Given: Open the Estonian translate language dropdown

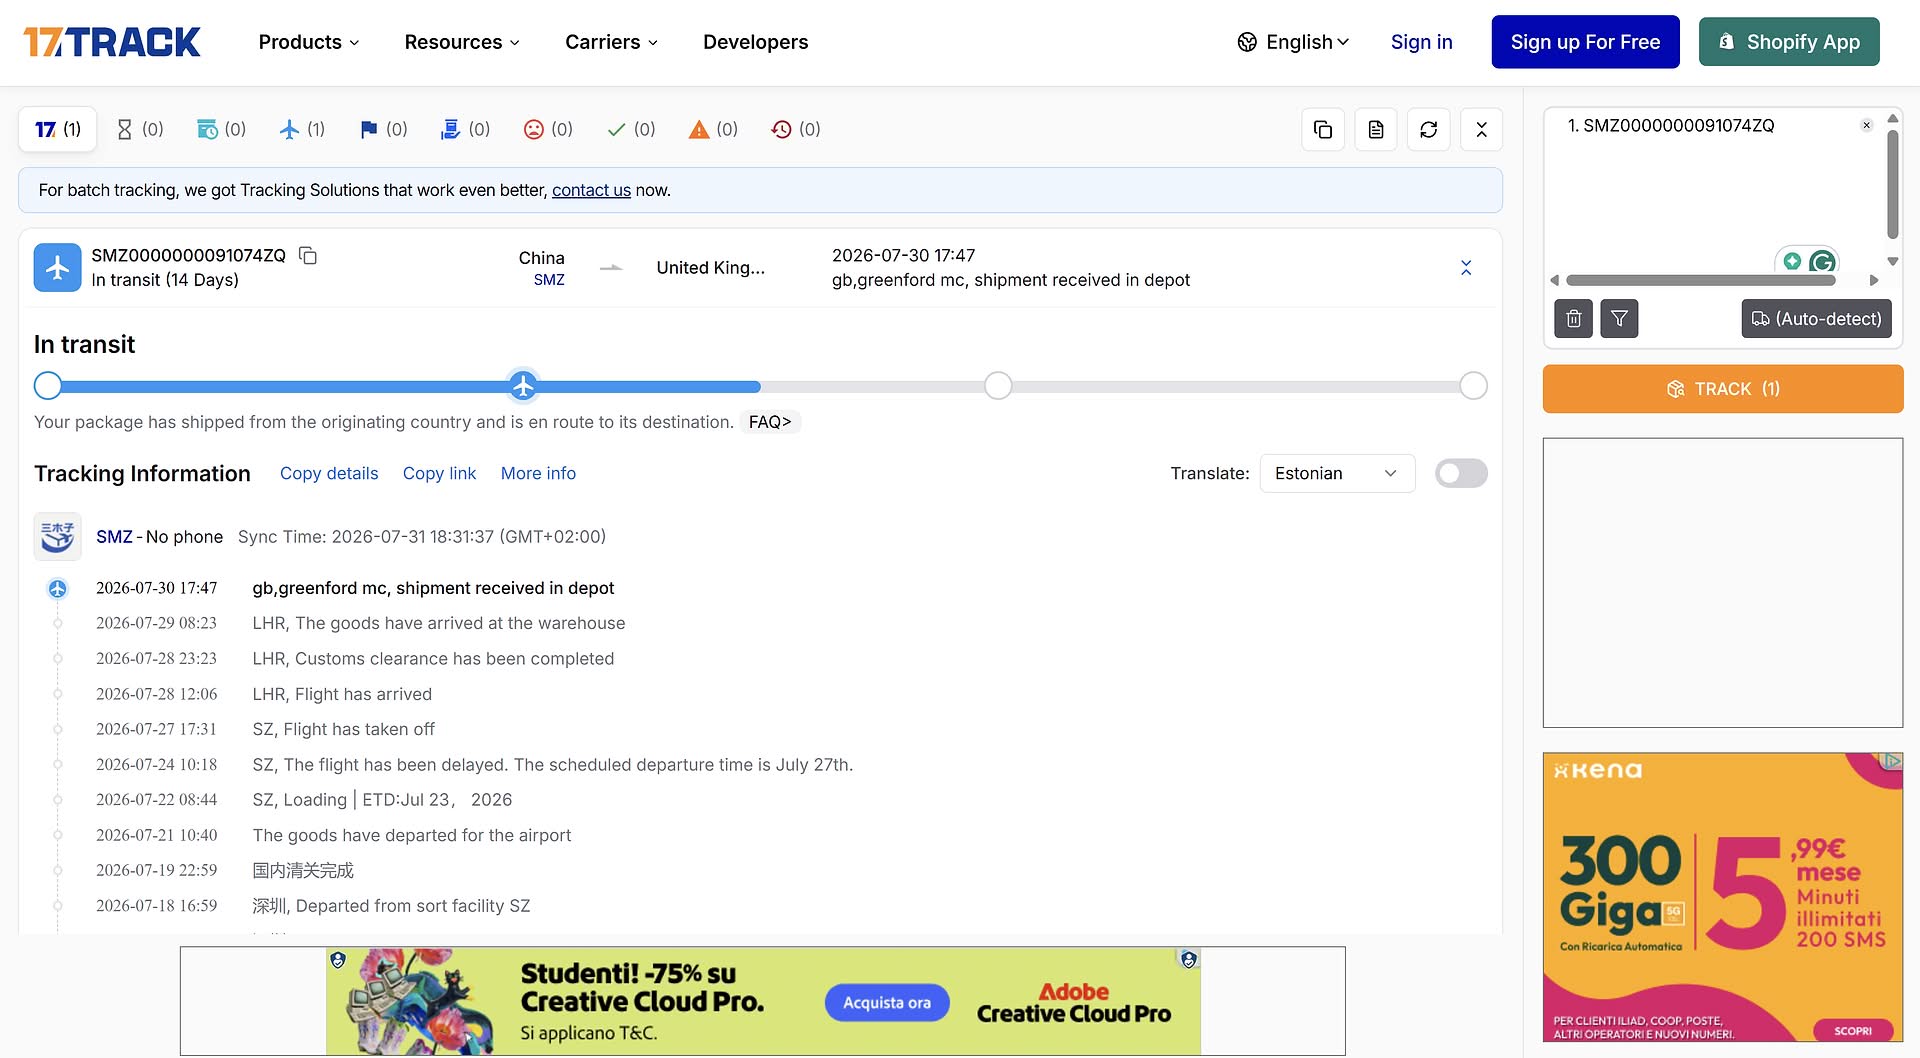Looking at the screenshot, I should [1337, 474].
